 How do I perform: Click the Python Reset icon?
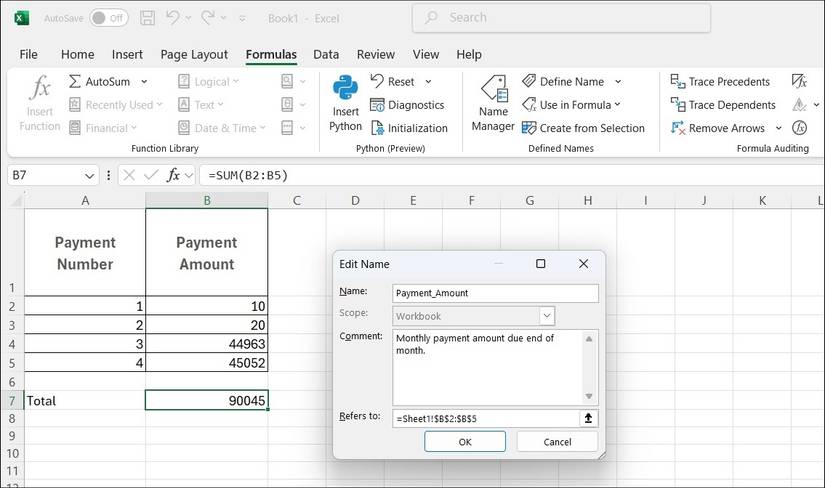(377, 82)
